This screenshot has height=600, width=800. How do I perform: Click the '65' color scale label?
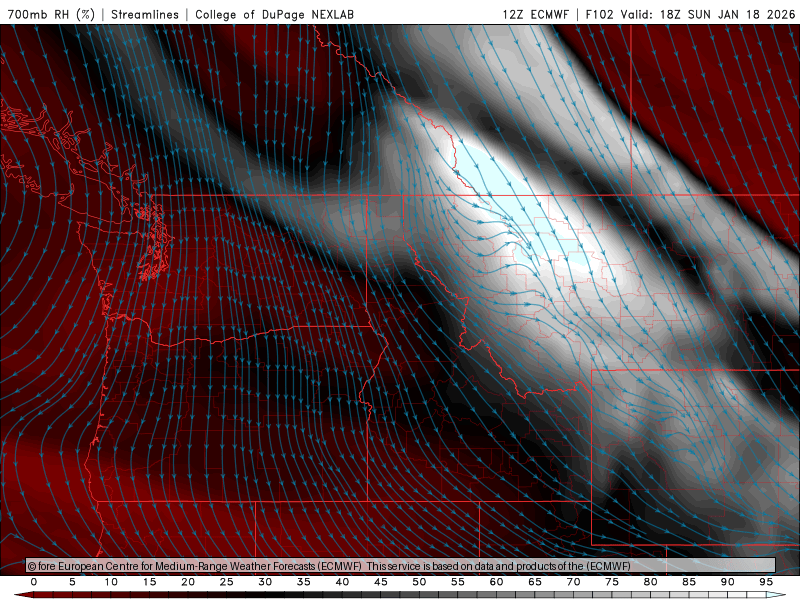click(535, 582)
